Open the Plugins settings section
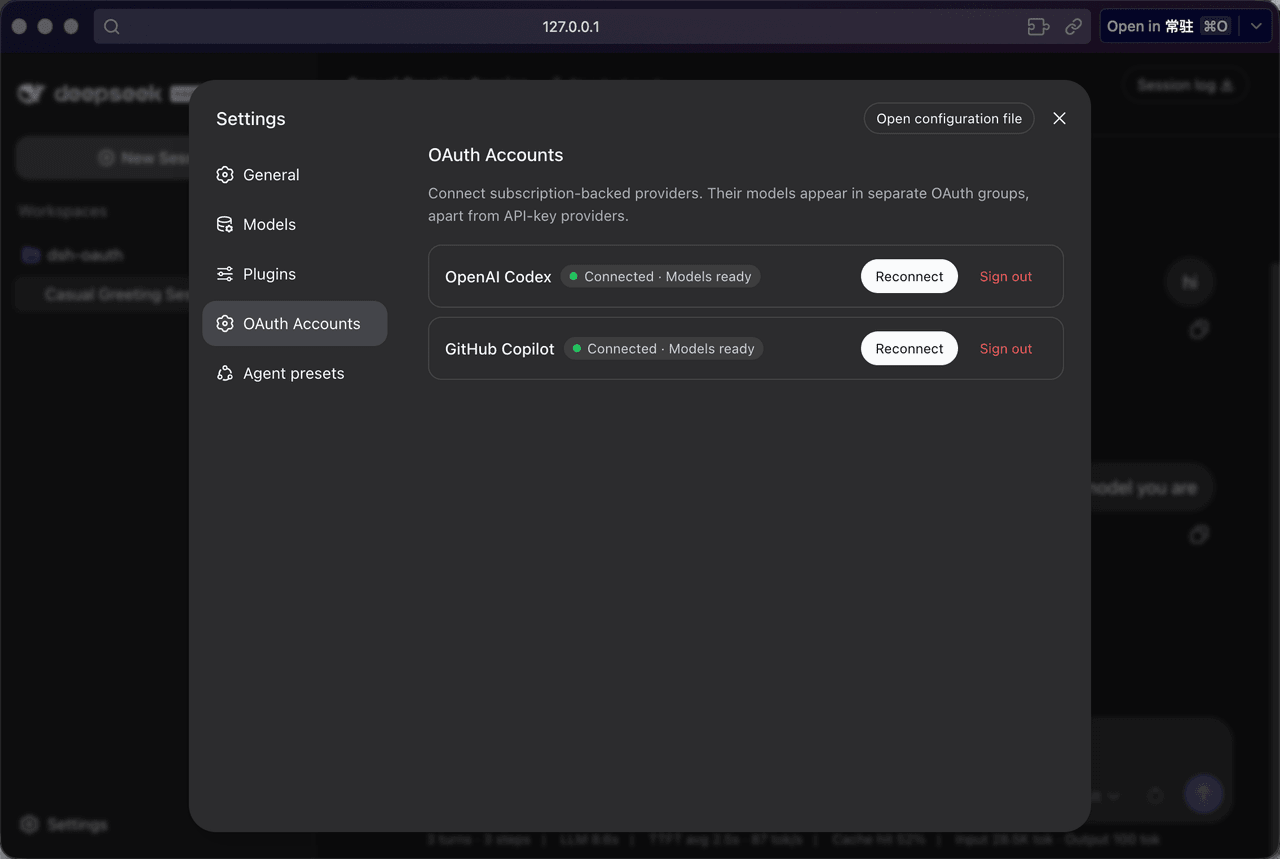Image resolution: width=1280 pixels, height=859 pixels. point(294,274)
